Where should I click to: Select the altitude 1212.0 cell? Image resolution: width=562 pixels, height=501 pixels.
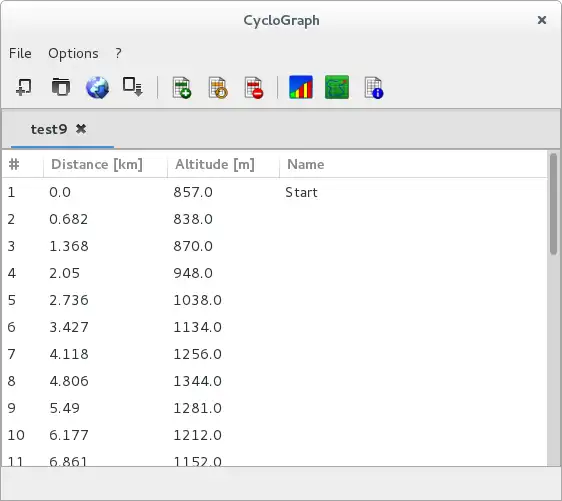point(197,435)
